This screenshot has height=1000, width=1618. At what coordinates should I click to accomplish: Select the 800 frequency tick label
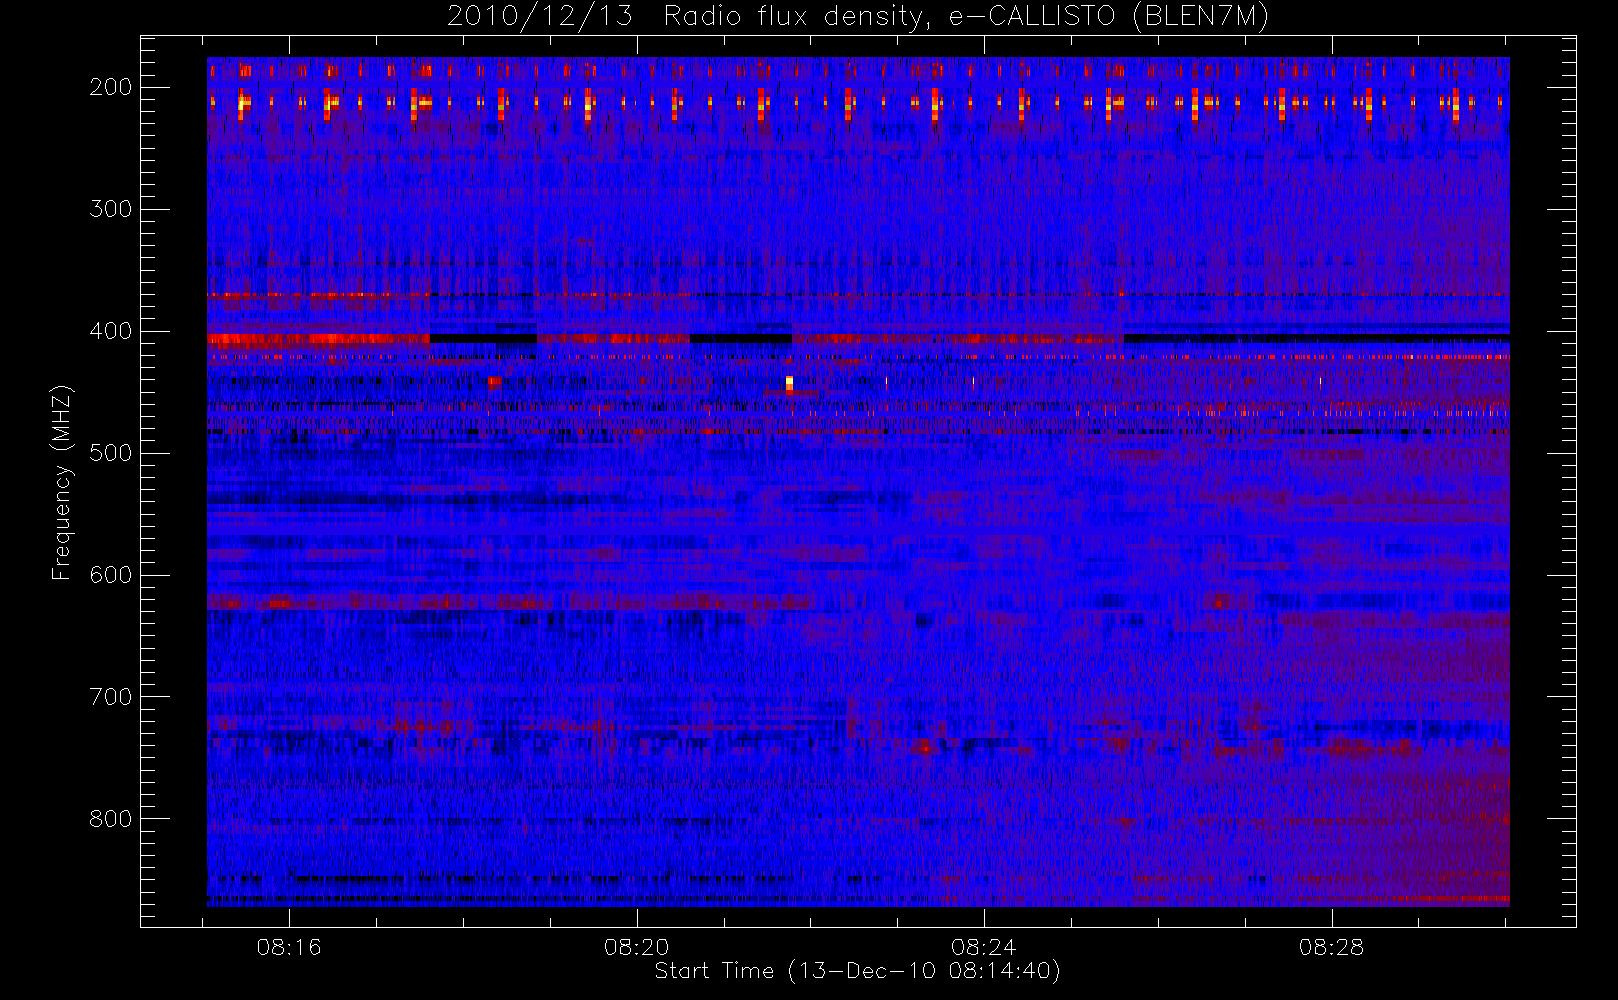pos(111,819)
